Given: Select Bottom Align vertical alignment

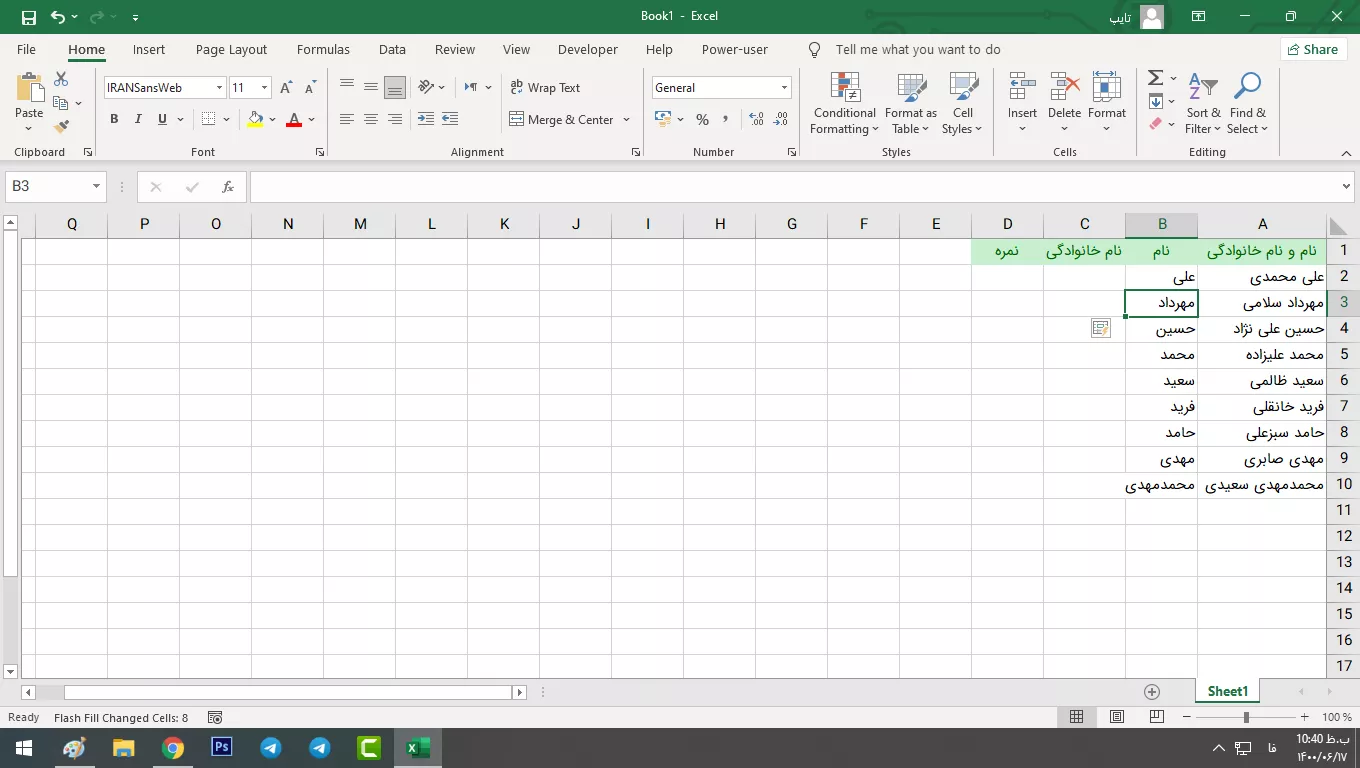Looking at the screenshot, I should (x=395, y=87).
